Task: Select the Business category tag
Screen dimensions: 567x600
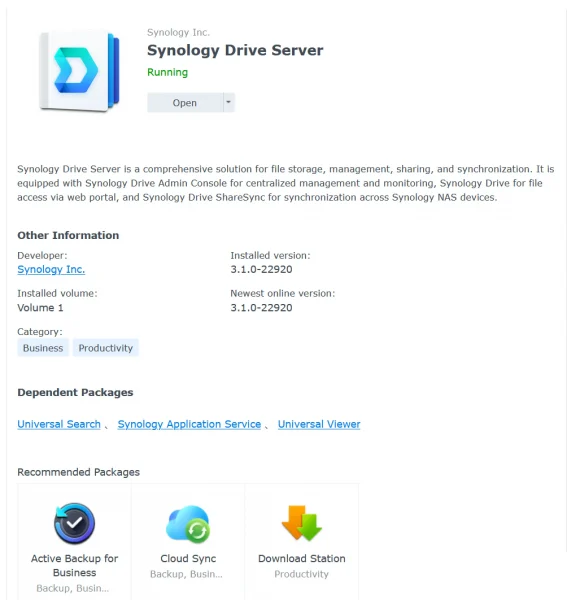Action: 43,348
